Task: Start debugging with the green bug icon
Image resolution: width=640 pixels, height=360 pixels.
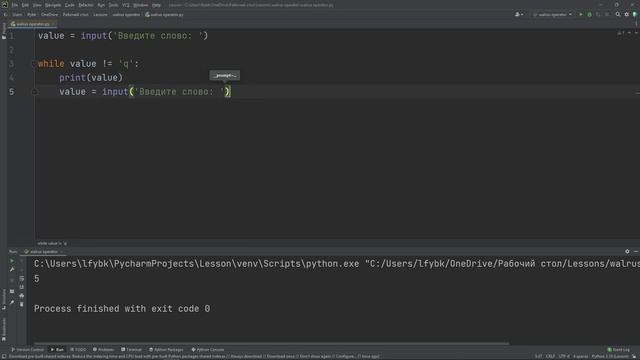Action: click(x=589, y=14)
